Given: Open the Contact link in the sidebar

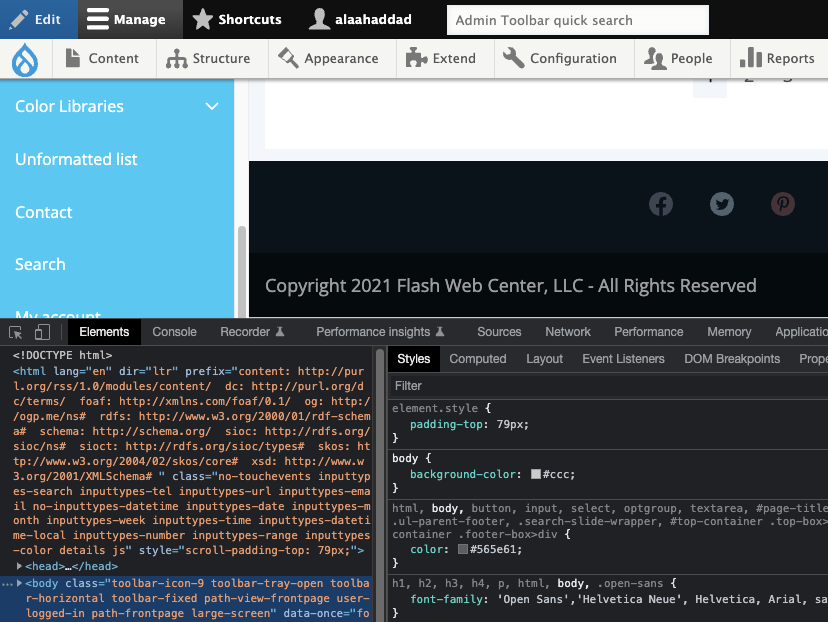Looking at the screenshot, I should (43, 212).
